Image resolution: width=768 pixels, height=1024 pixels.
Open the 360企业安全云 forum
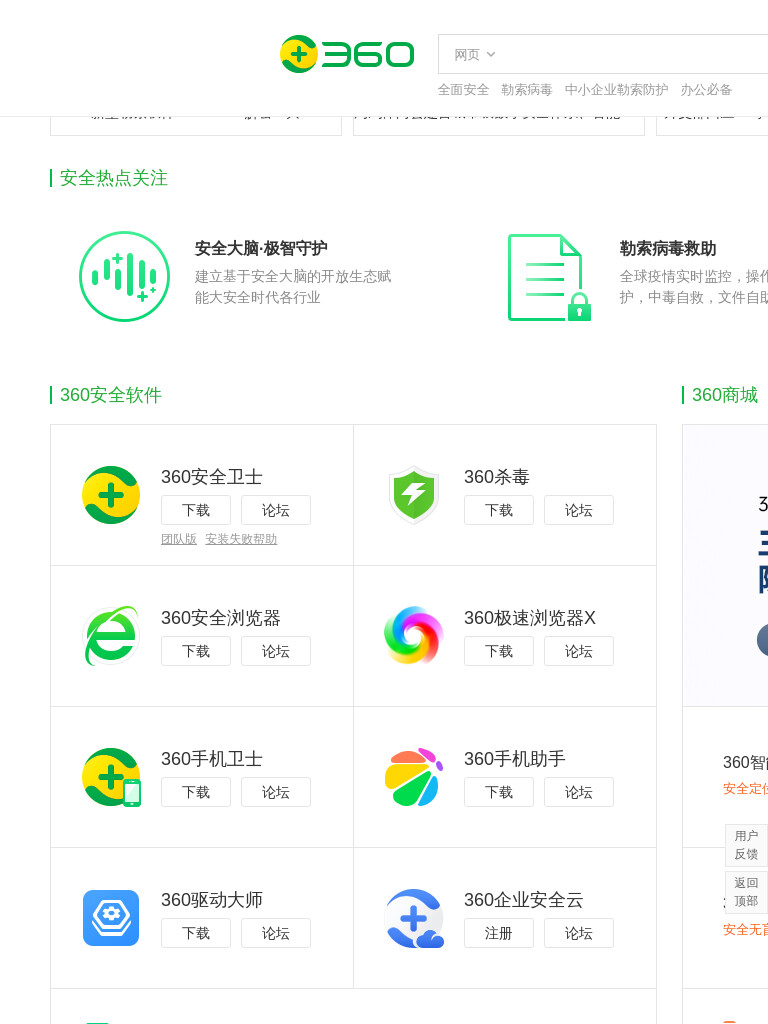coord(579,933)
